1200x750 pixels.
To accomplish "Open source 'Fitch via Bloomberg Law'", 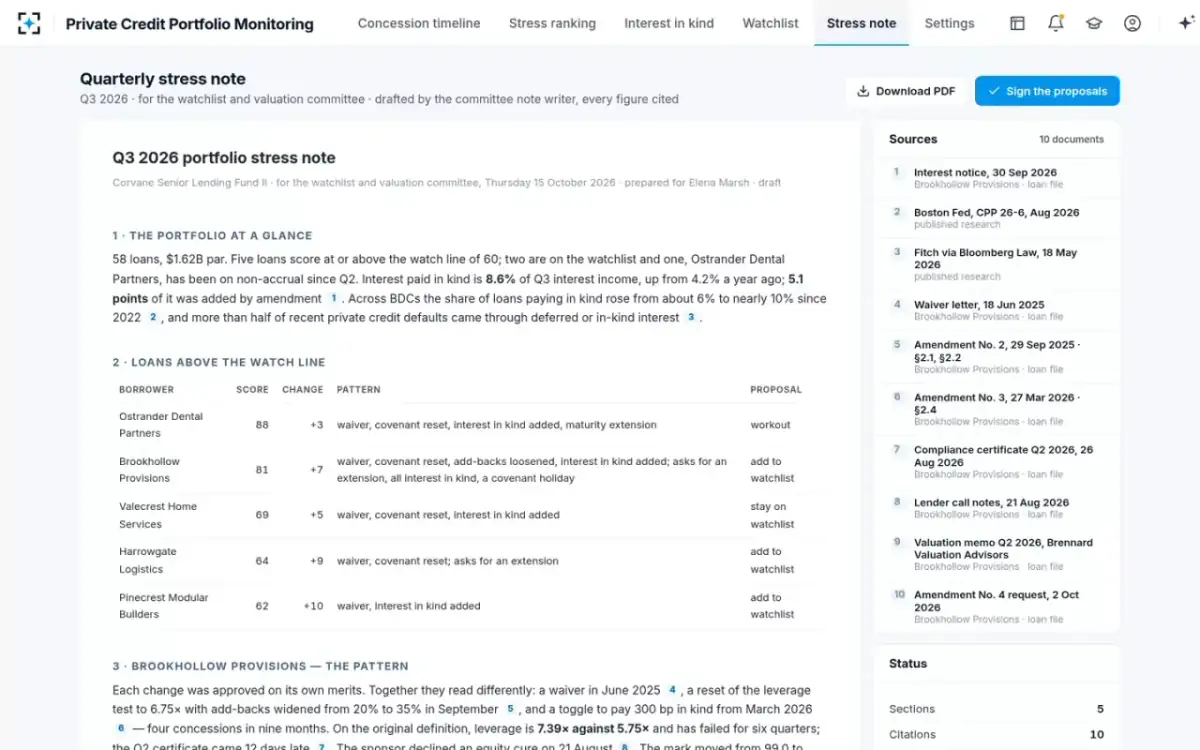I will [996, 264].
